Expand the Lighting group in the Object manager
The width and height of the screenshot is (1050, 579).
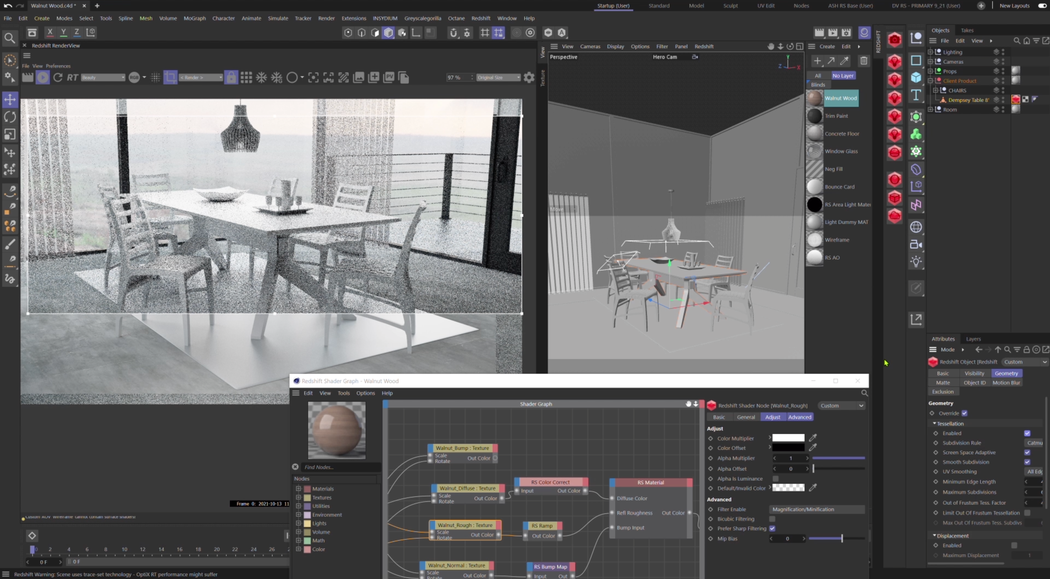click(x=932, y=52)
